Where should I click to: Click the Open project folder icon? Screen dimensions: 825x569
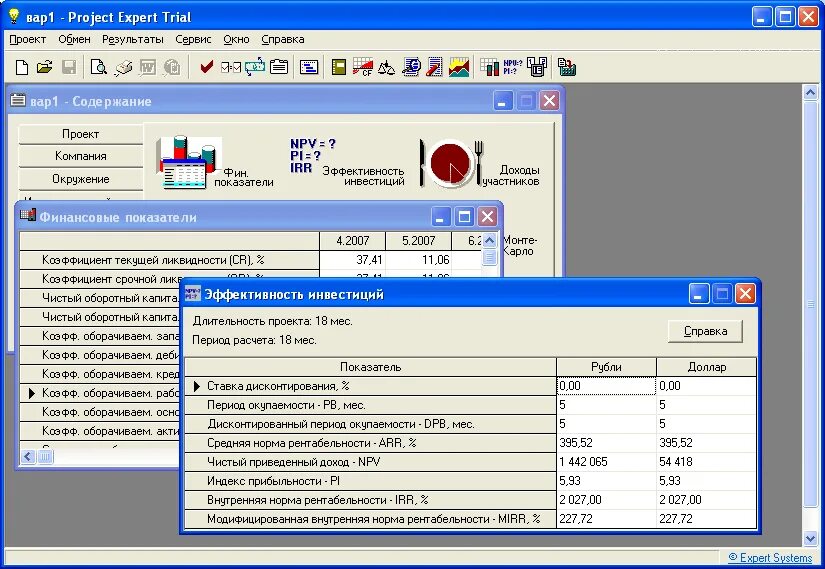45,67
